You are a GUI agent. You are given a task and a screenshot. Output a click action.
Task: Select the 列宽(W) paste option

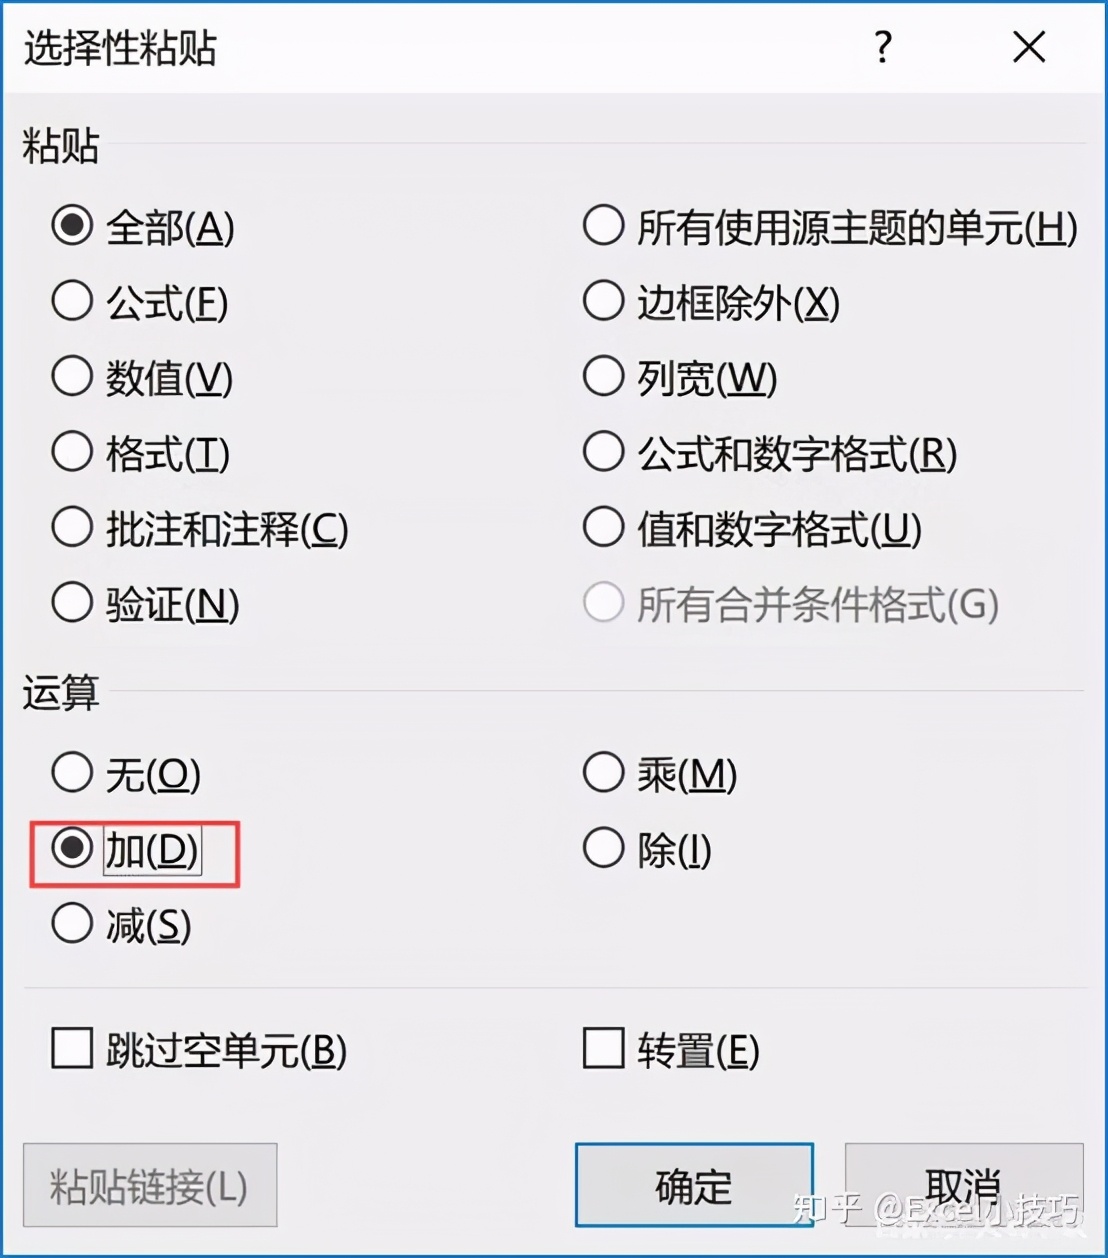pyautogui.click(x=603, y=377)
